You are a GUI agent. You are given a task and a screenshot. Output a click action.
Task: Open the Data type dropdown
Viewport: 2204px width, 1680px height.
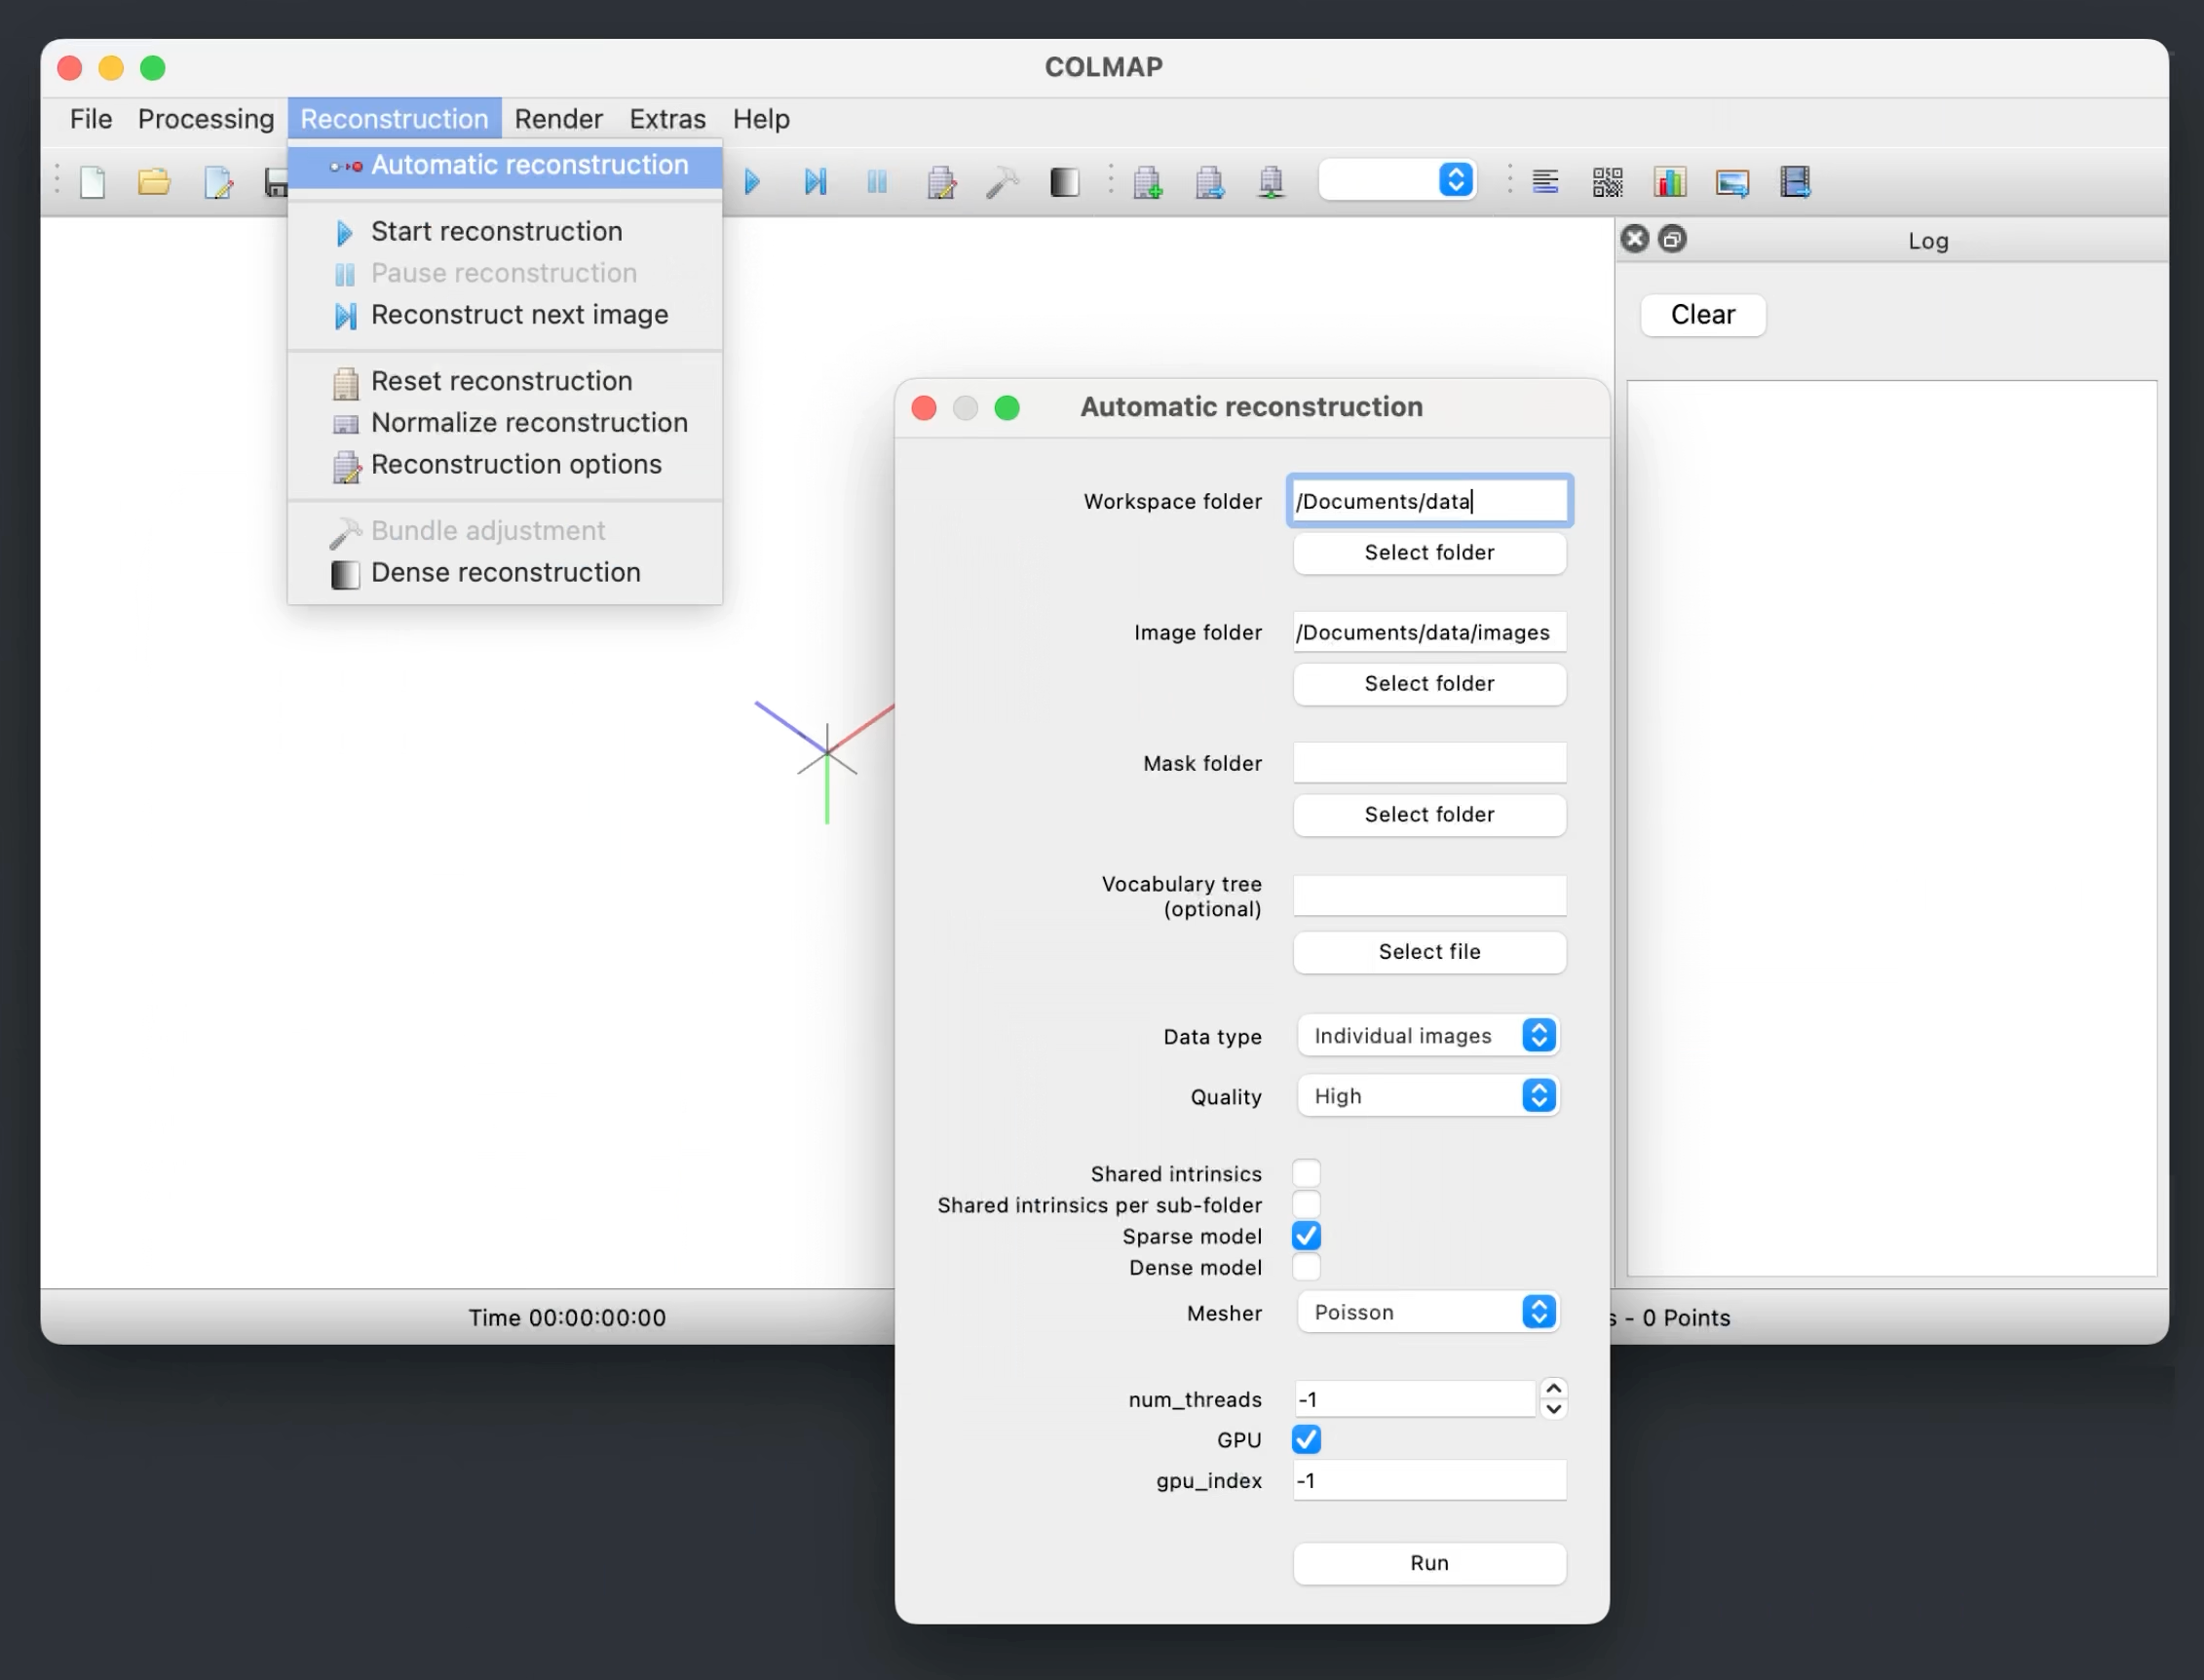pos(1428,1036)
